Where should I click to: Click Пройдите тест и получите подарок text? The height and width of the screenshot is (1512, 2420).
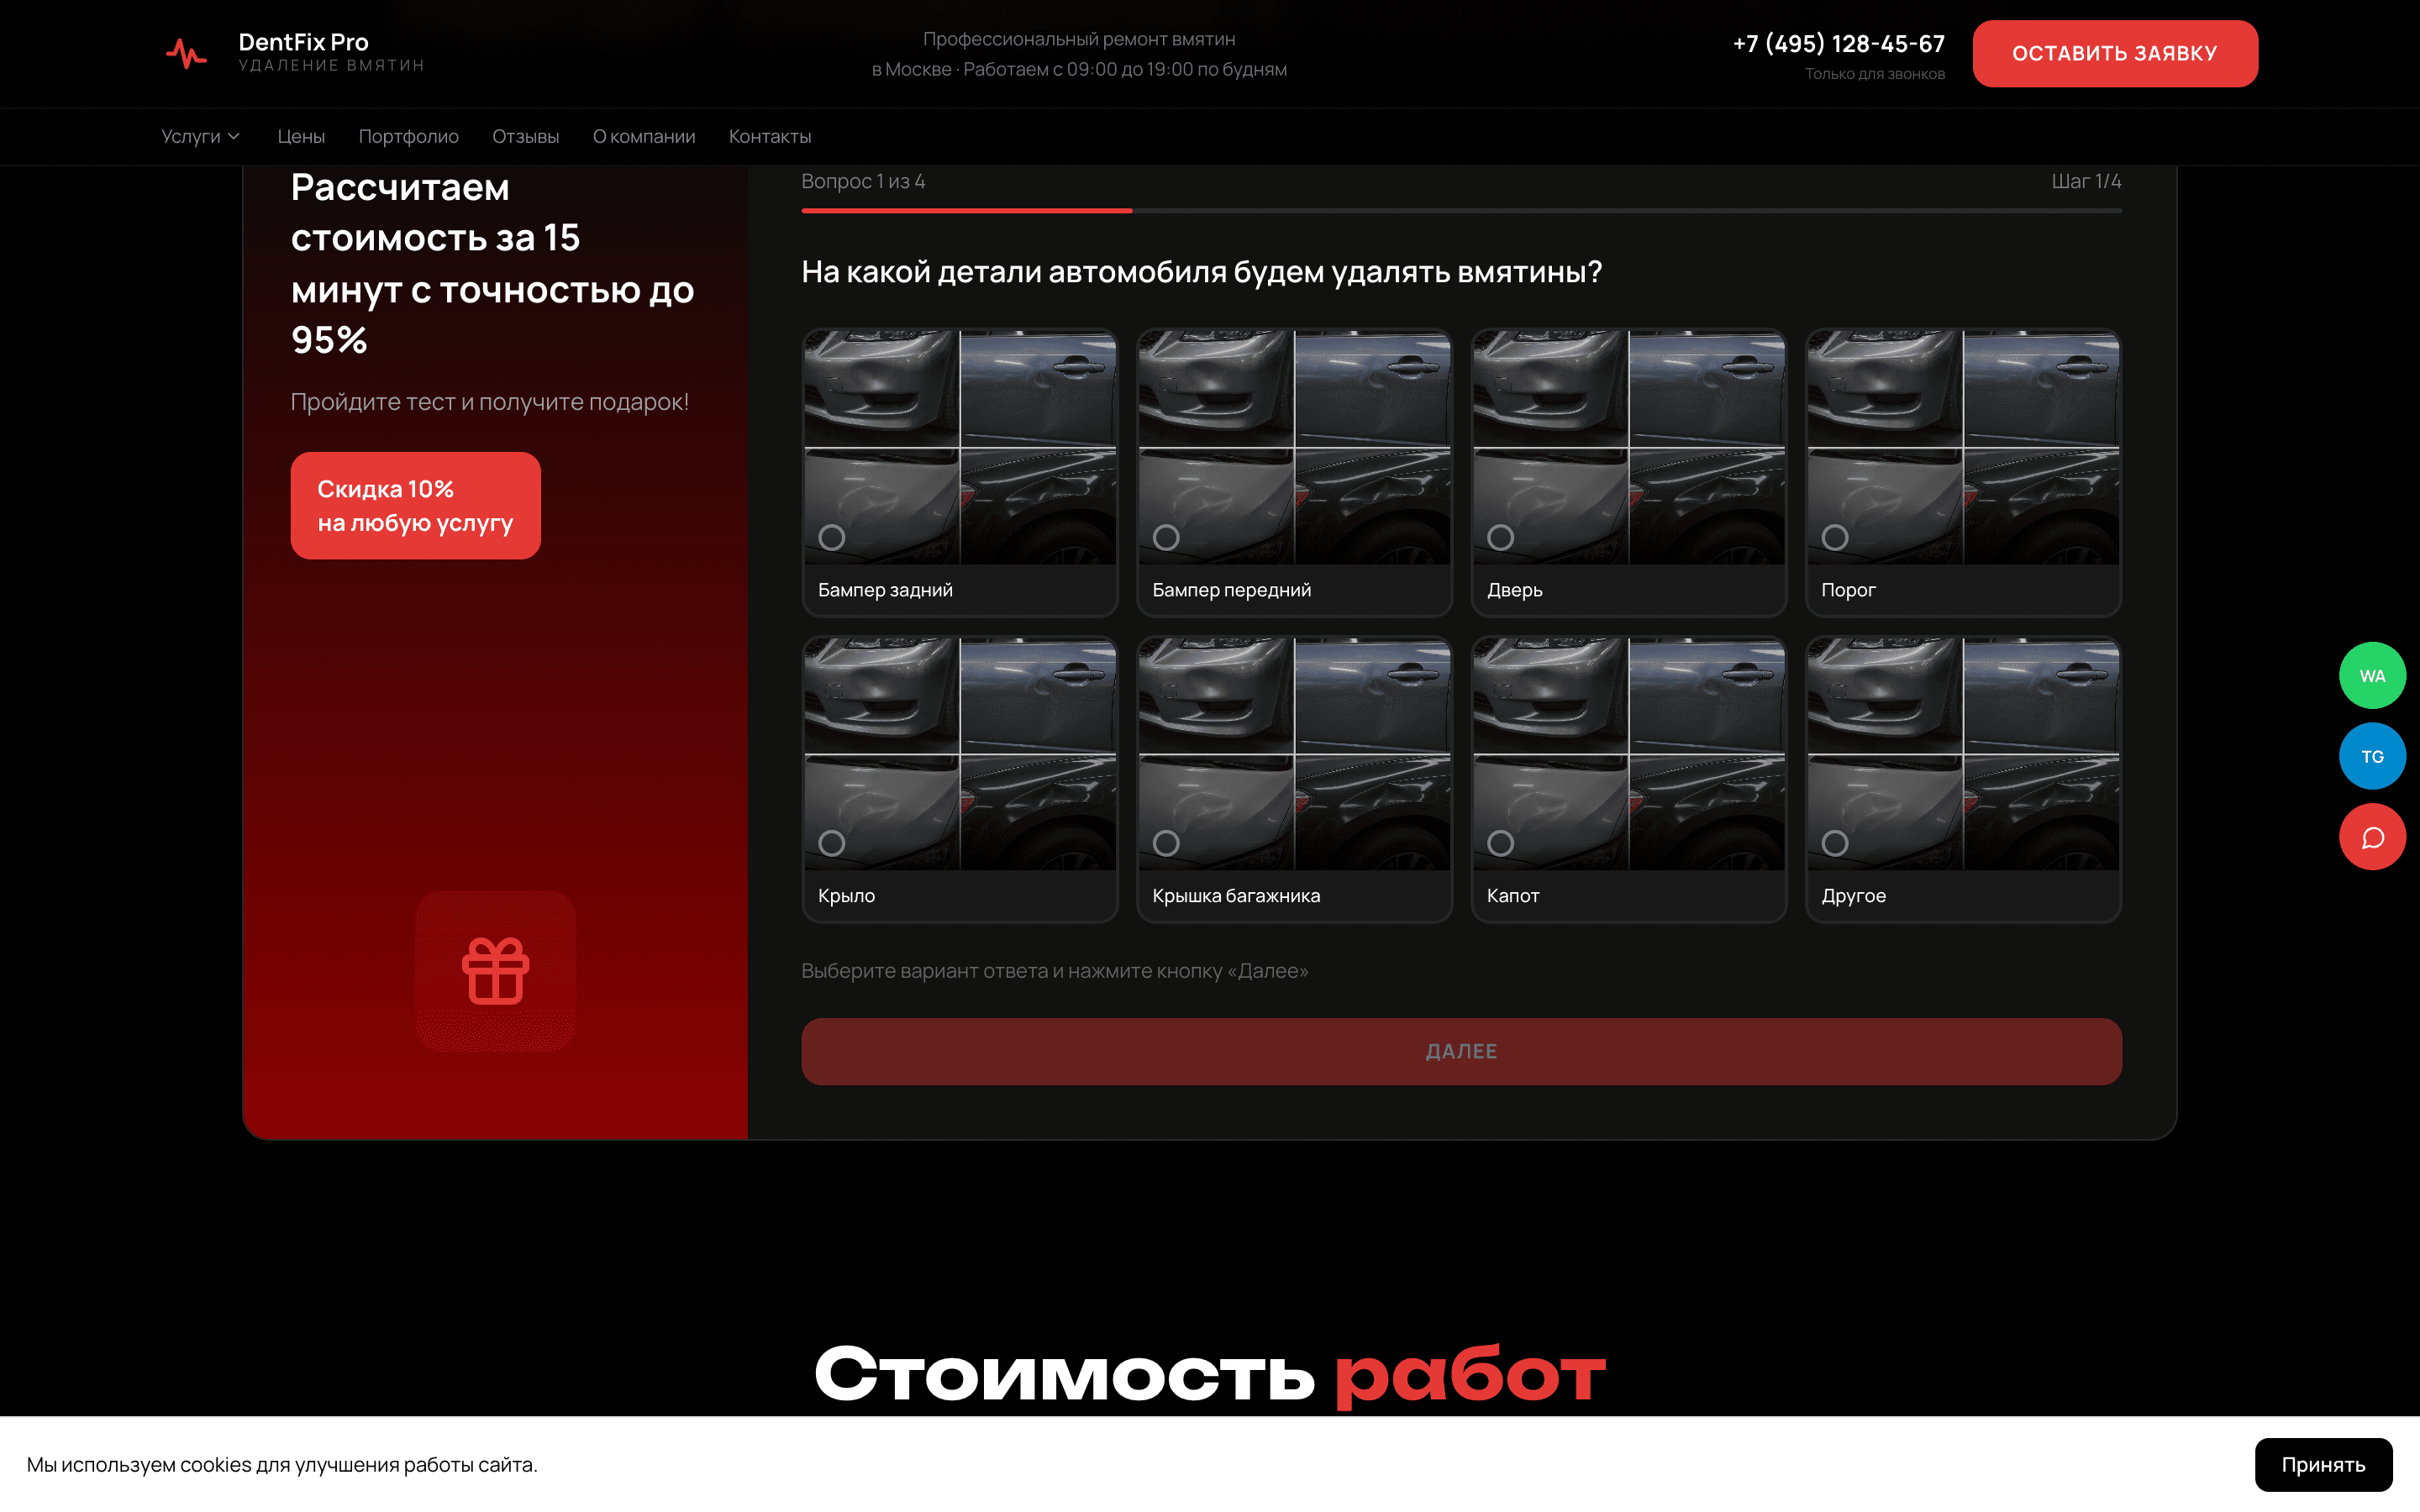pos(490,402)
